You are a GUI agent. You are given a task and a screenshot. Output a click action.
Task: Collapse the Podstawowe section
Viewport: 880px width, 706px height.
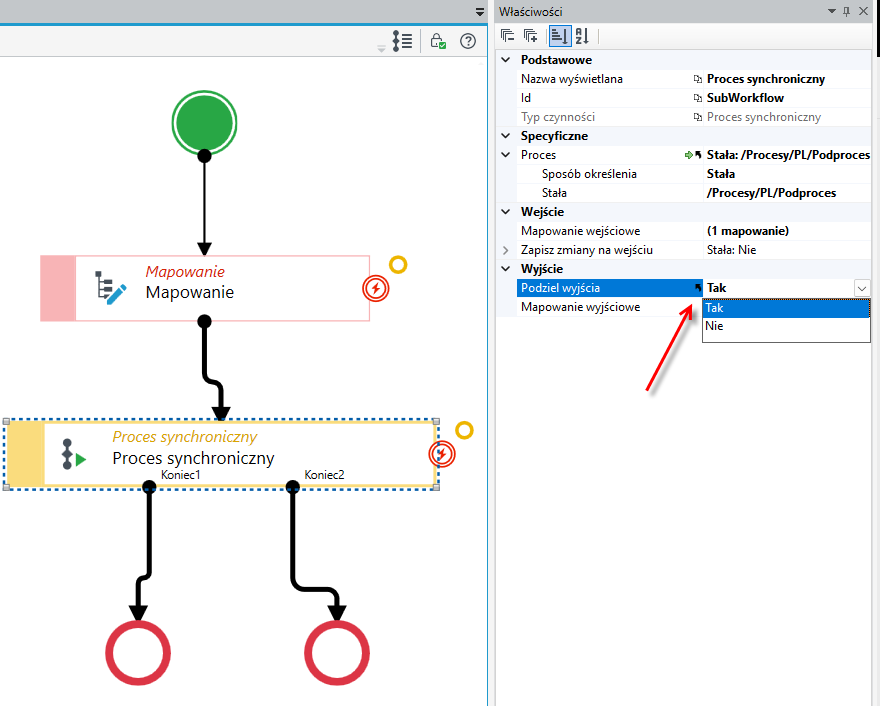click(506, 59)
